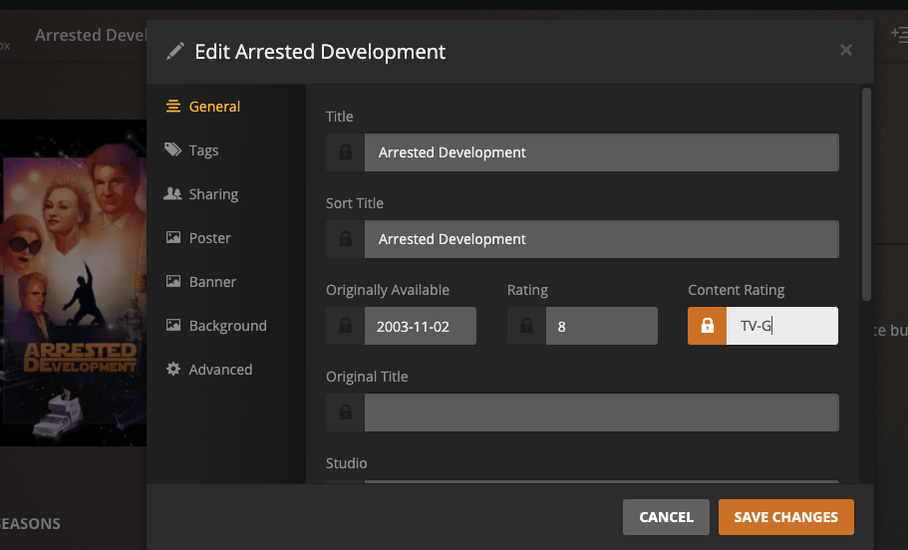Go to the Banner tab
The width and height of the screenshot is (908, 550).
[x=212, y=282]
